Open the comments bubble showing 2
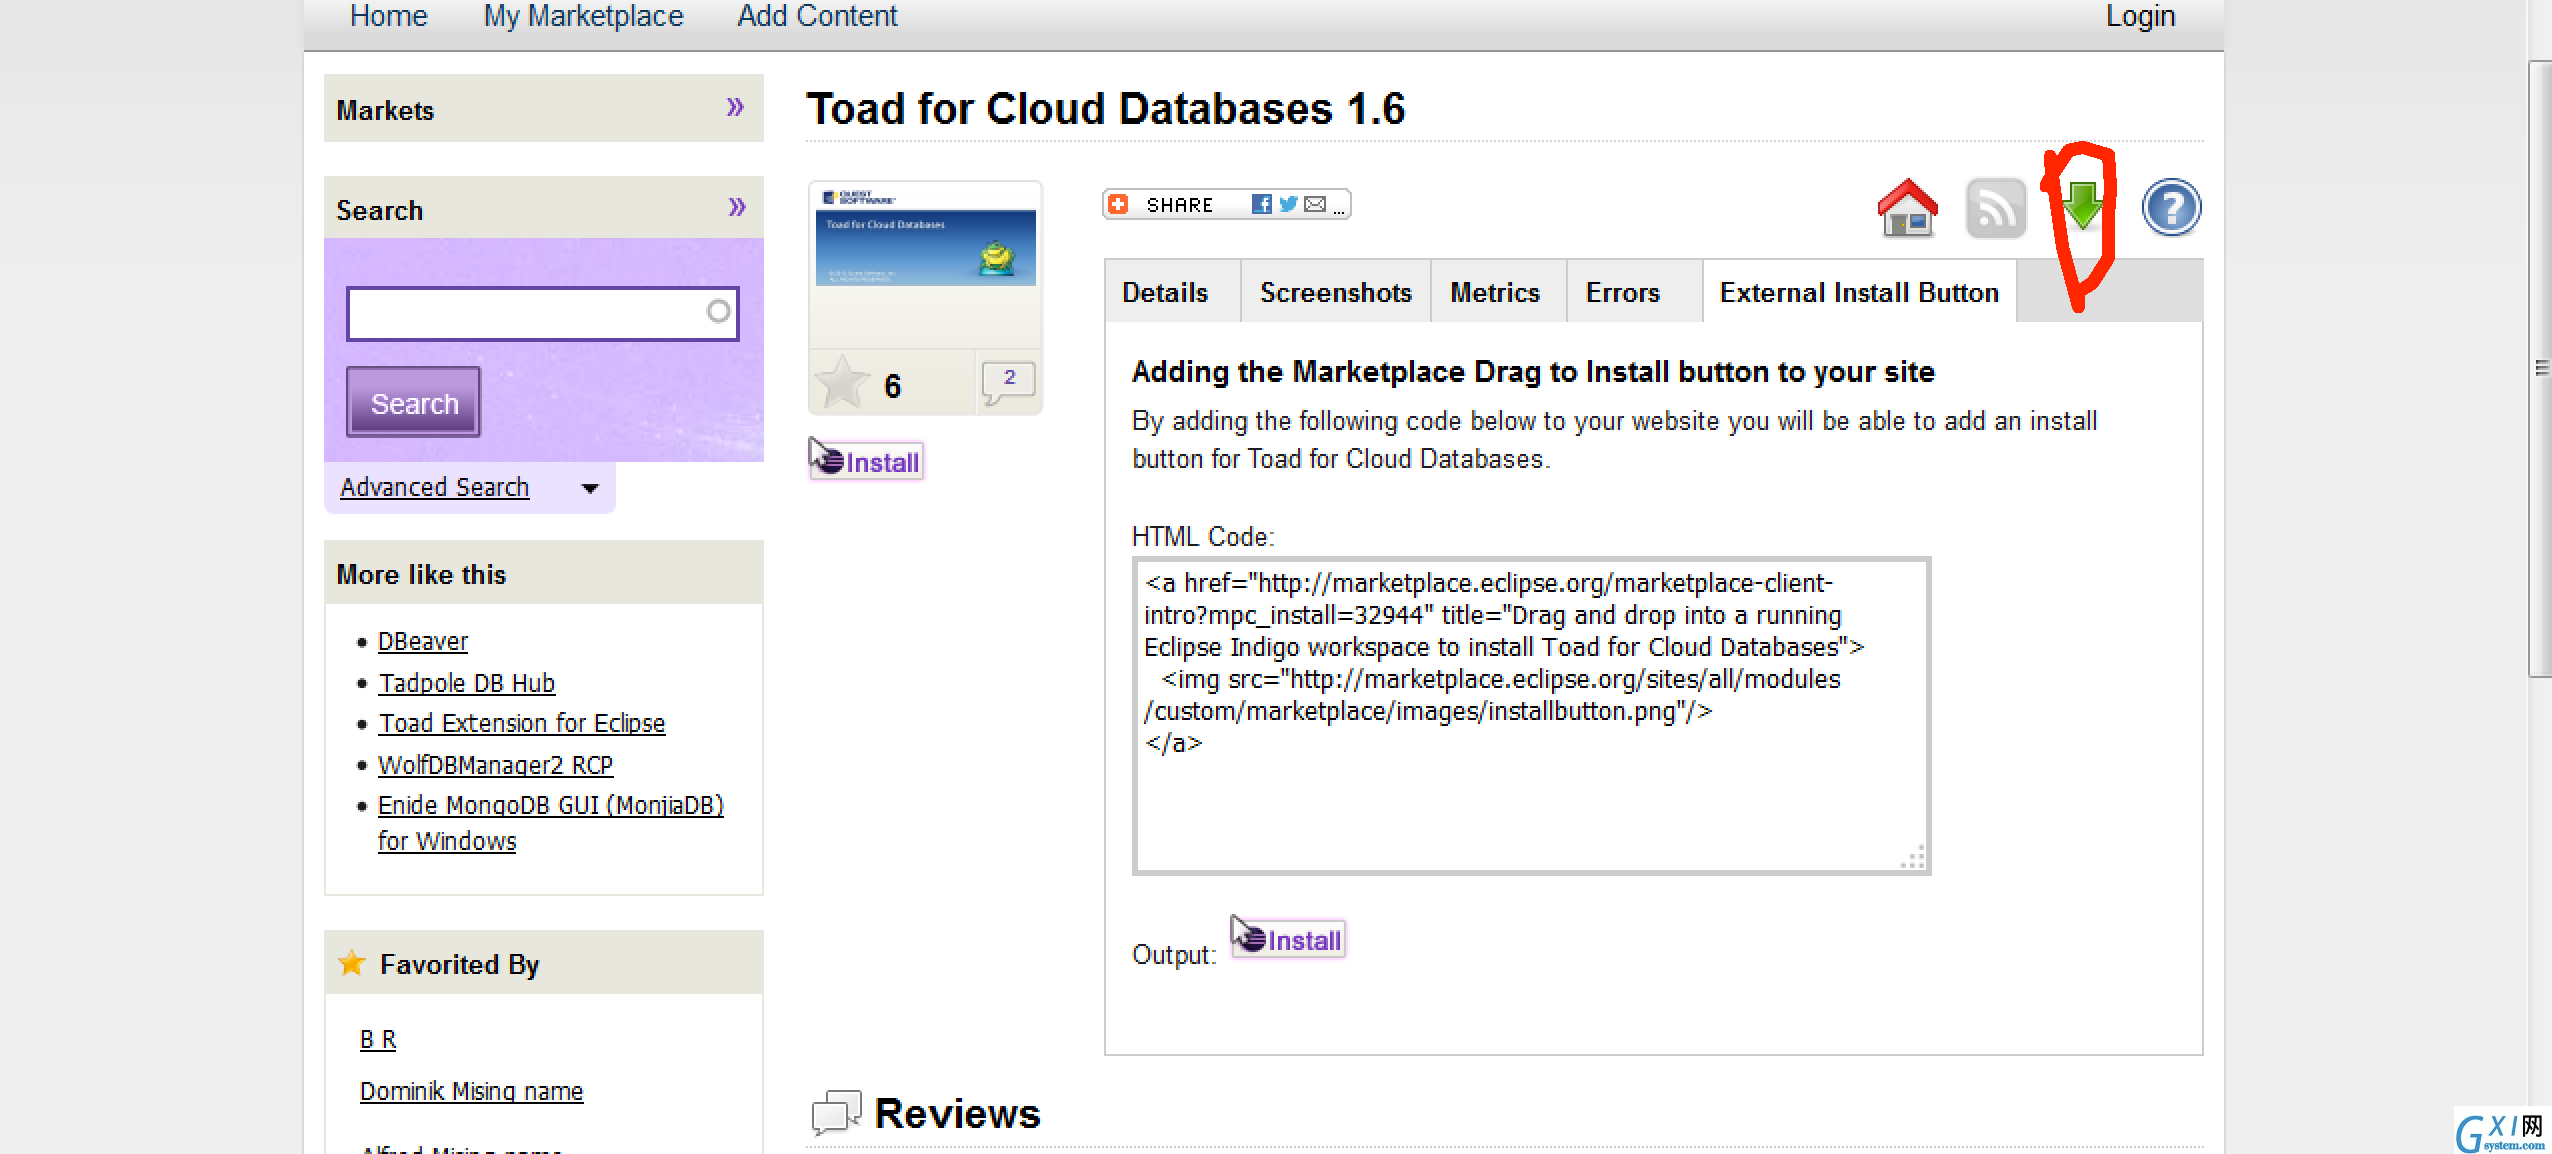This screenshot has width=2552, height=1154. (1008, 383)
